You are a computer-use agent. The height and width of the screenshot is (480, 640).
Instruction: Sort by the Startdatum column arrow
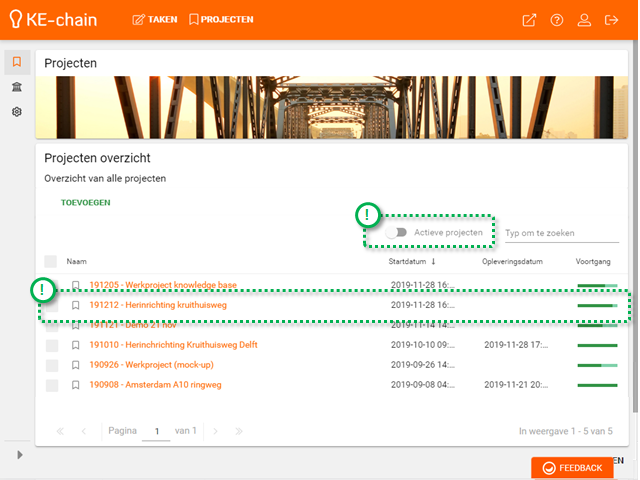click(x=433, y=262)
